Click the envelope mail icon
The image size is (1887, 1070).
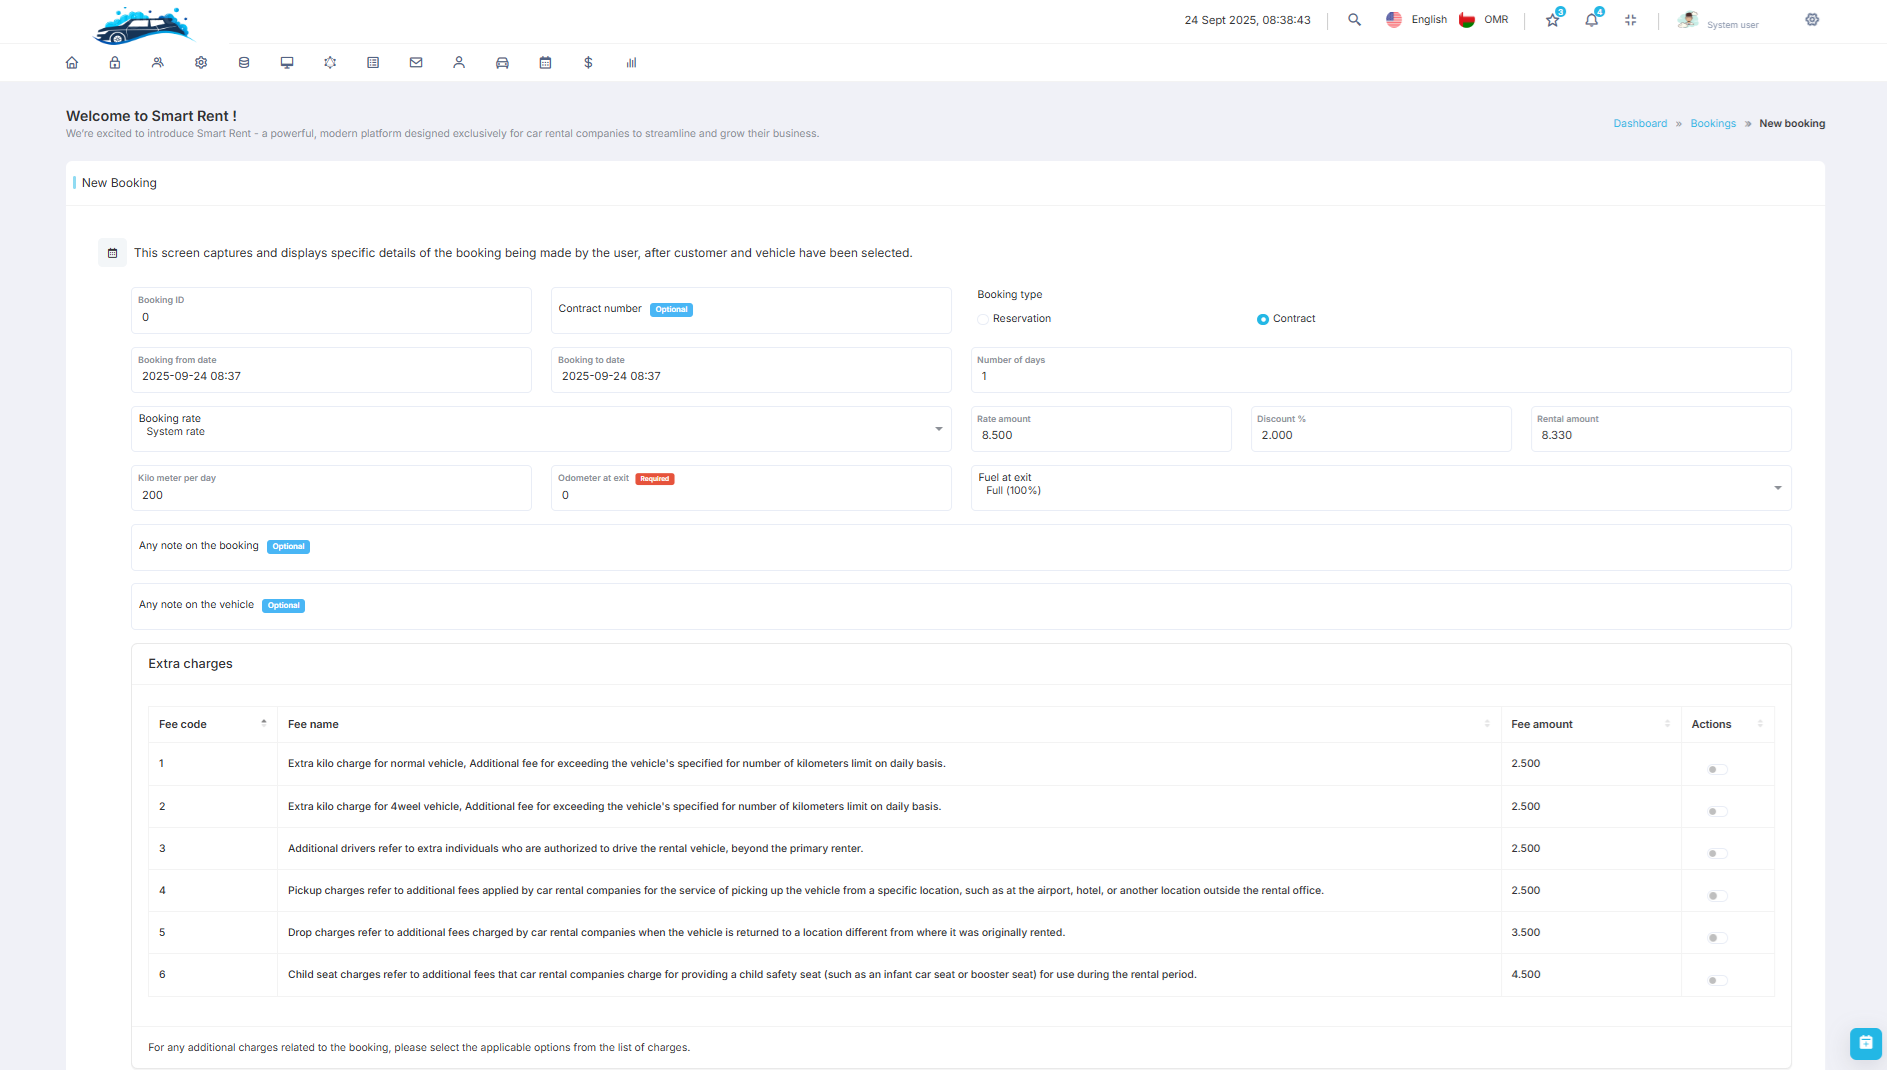[x=416, y=63]
